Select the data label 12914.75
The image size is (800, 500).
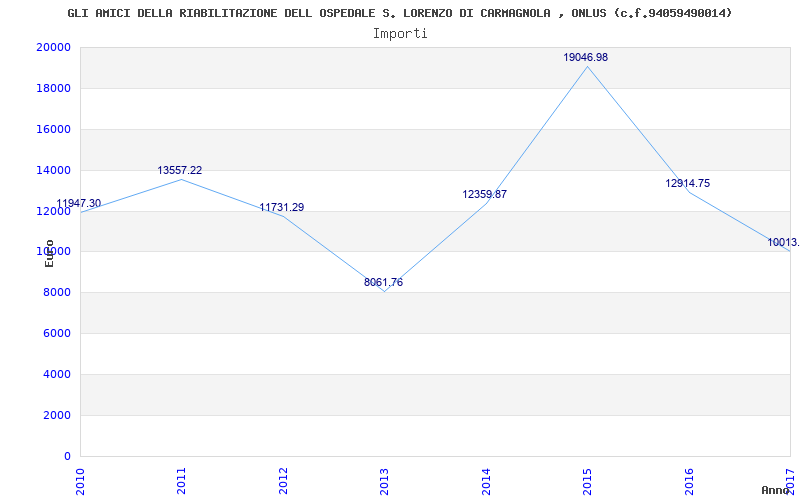[x=687, y=184]
